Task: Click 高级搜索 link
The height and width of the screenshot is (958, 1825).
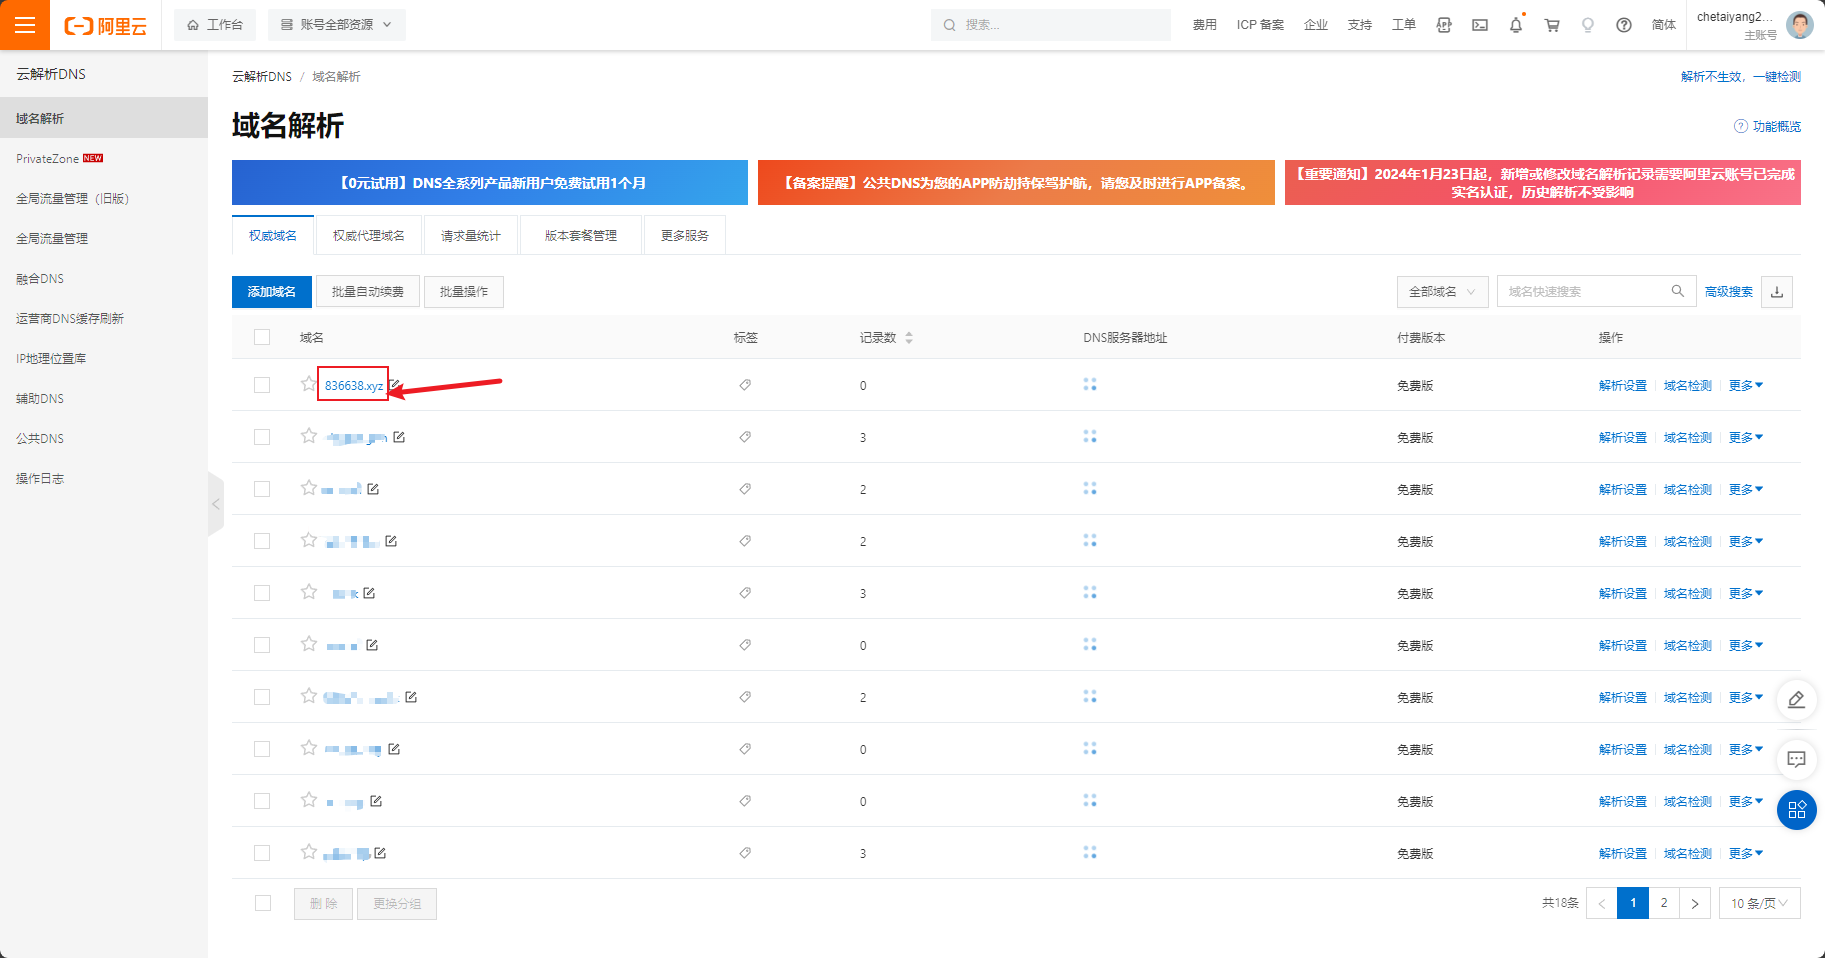Action: coord(1729,292)
